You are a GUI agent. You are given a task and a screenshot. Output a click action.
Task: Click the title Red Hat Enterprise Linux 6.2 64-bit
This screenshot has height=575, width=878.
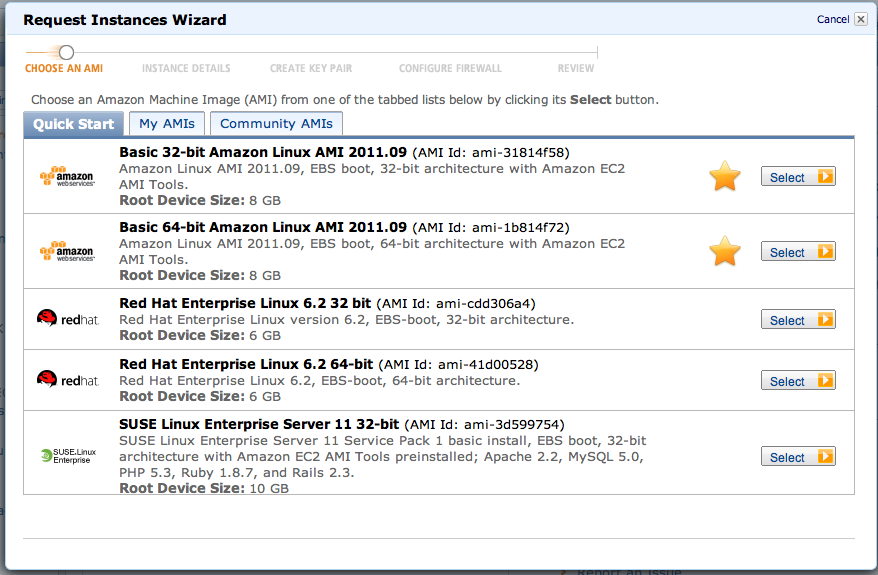[246, 364]
